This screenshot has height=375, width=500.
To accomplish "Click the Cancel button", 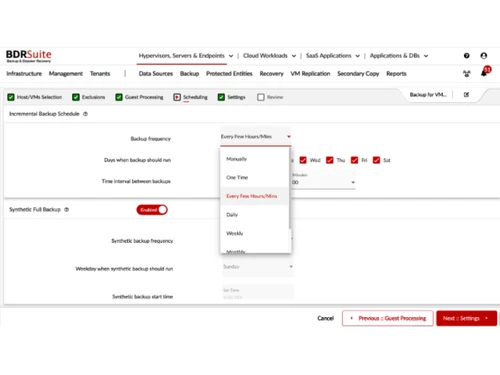I will click(326, 318).
